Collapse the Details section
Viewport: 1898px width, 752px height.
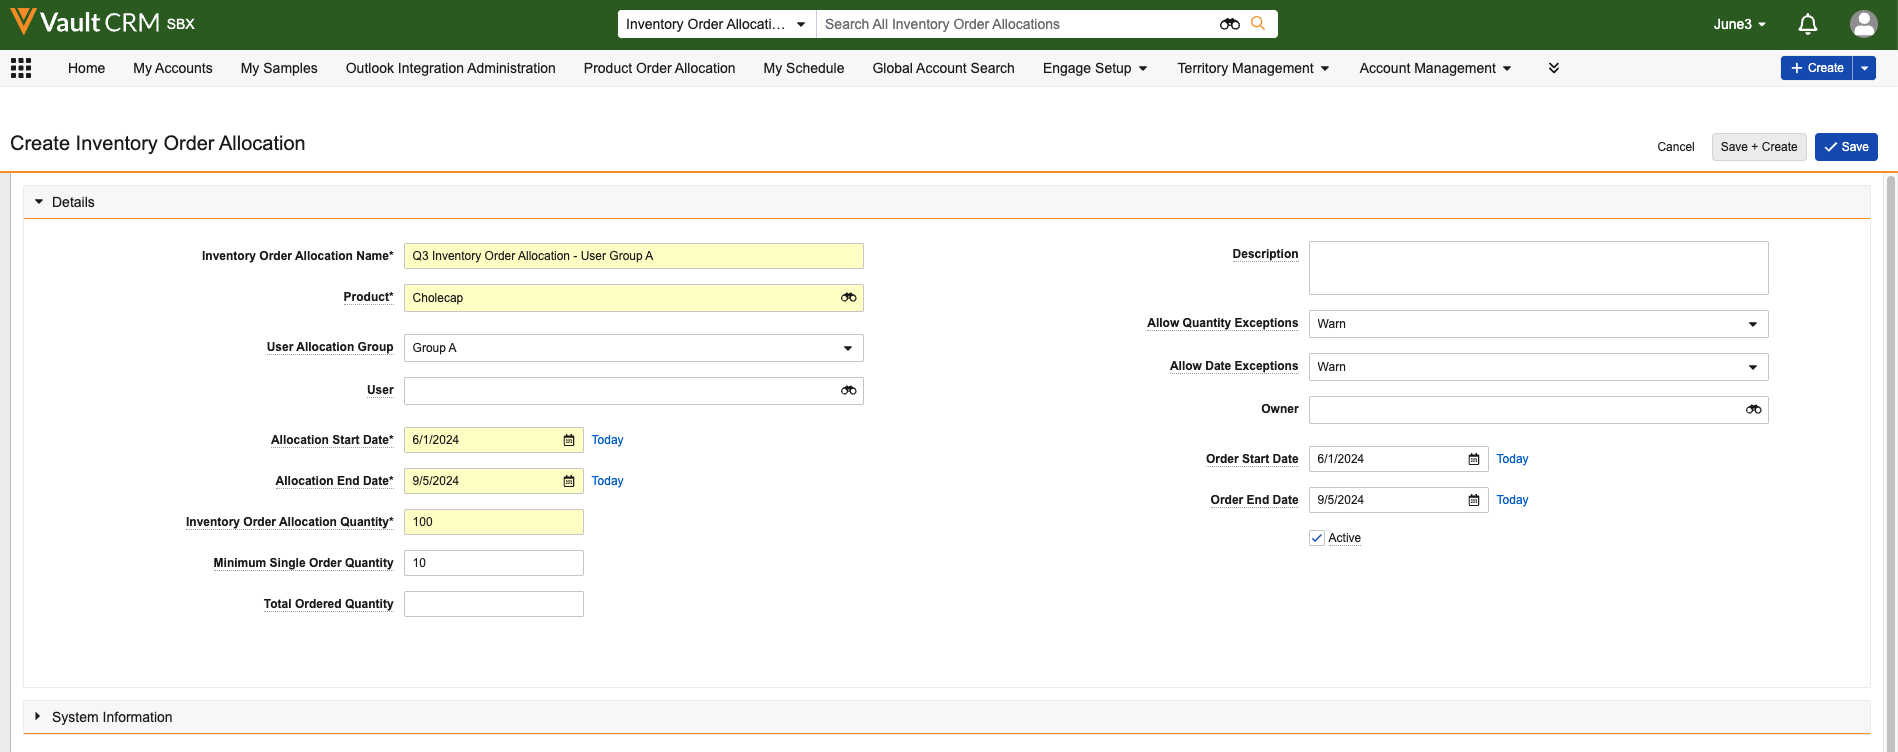[39, 202]
